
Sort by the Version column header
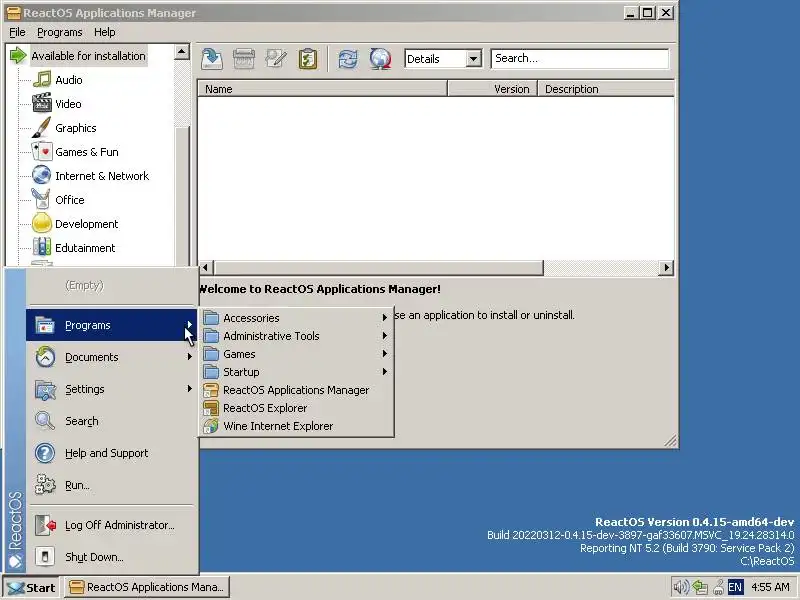click(x=492, y=89)
